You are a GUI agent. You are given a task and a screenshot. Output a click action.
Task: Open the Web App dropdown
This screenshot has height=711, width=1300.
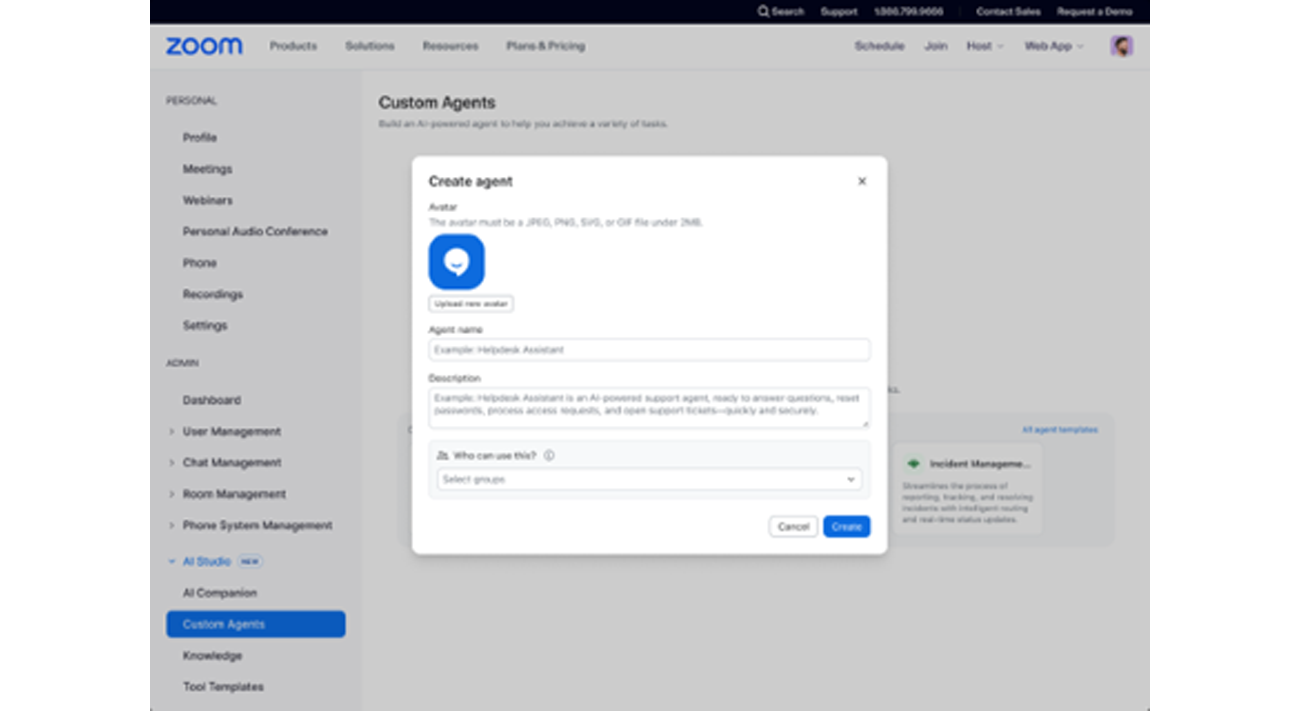(1053, 46)
